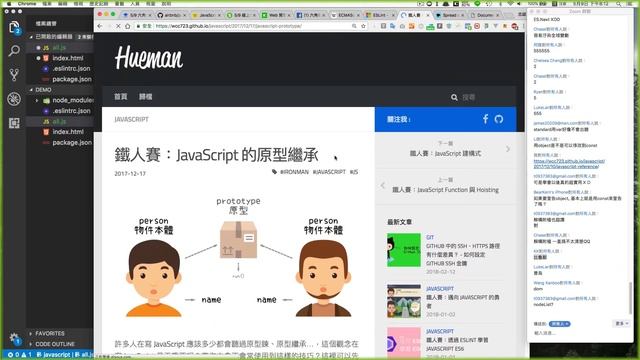Open index.html in the open editors list
640x360 pixels.
point(61,58)
